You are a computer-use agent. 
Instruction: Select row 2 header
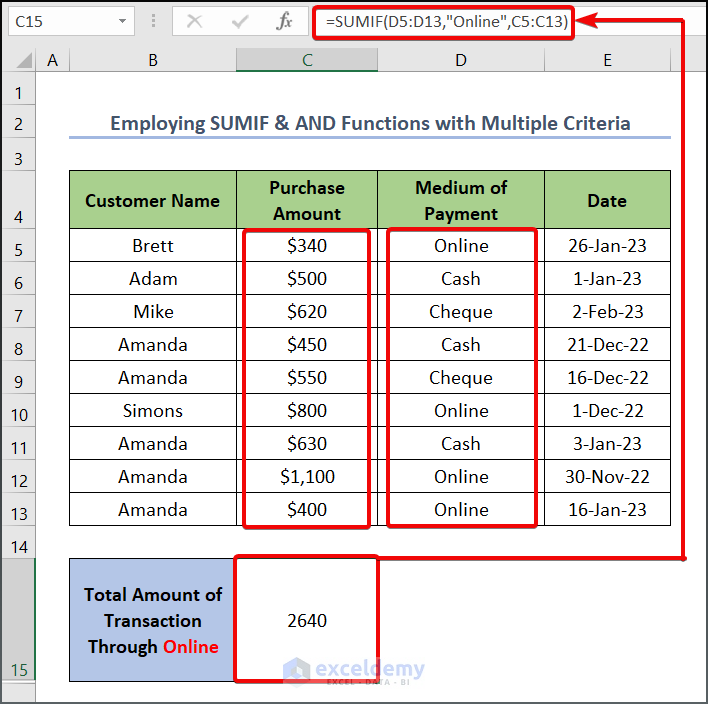tap(19, 123)
